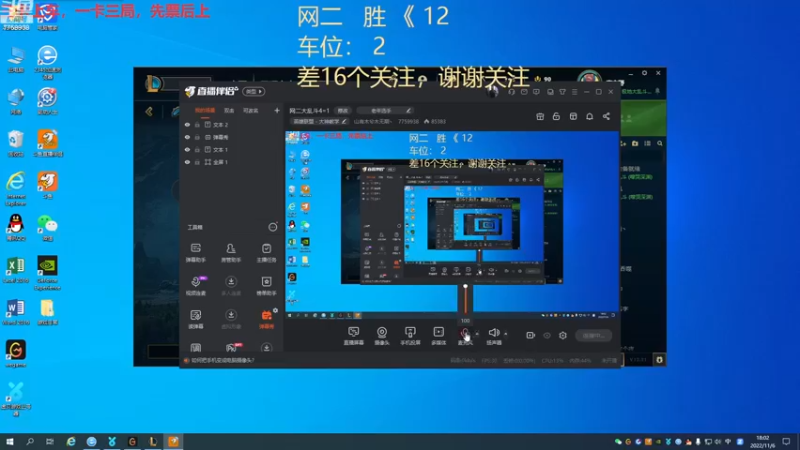800x450 pixels.
Task: Toggle the lock on the 文本 2 source
Action: click(197, 124)
